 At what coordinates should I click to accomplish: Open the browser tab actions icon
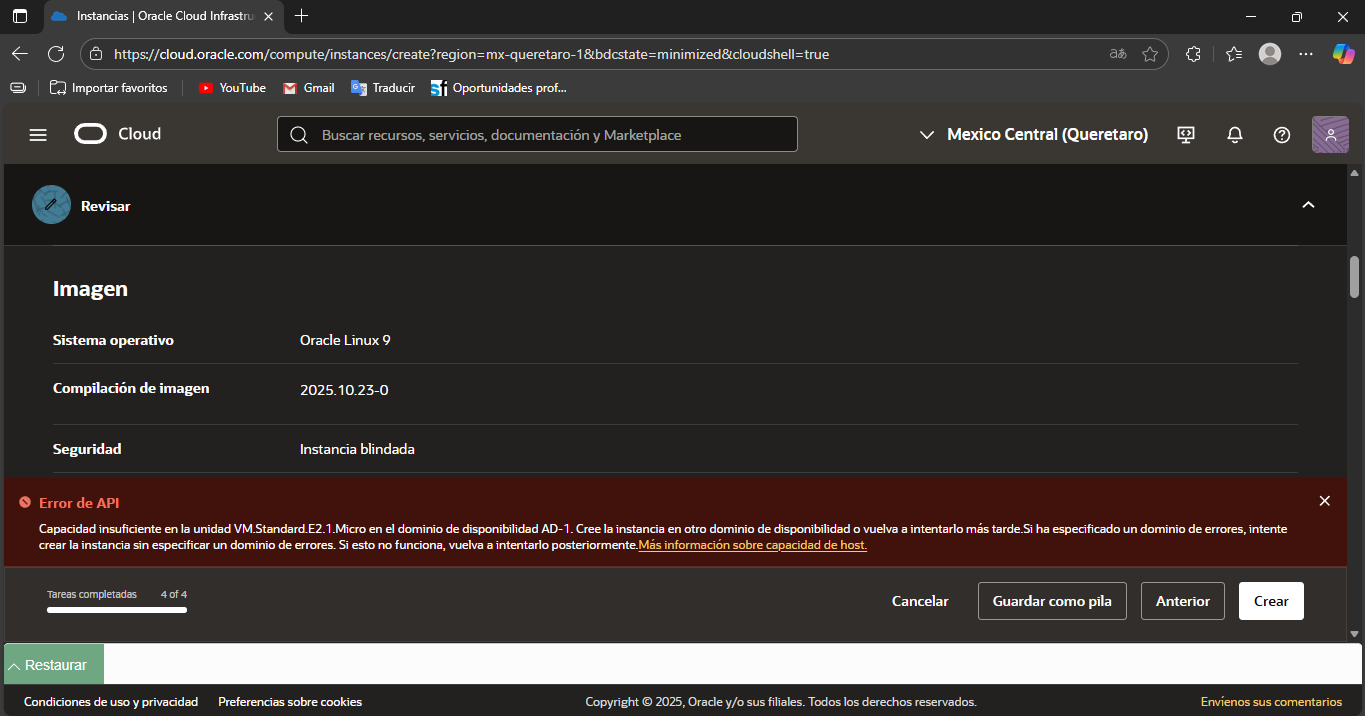coord(20,16)
